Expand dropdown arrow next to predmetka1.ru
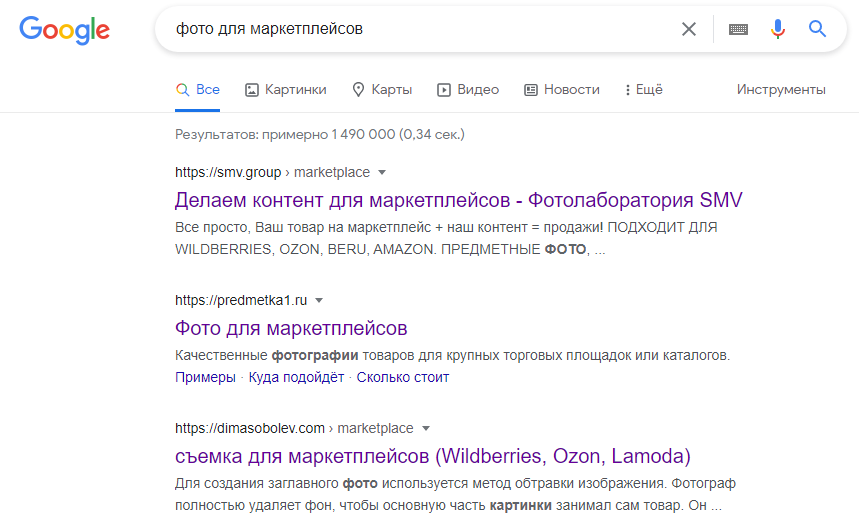Viewport: 859px width, 523px height. [x=319, y=301]
